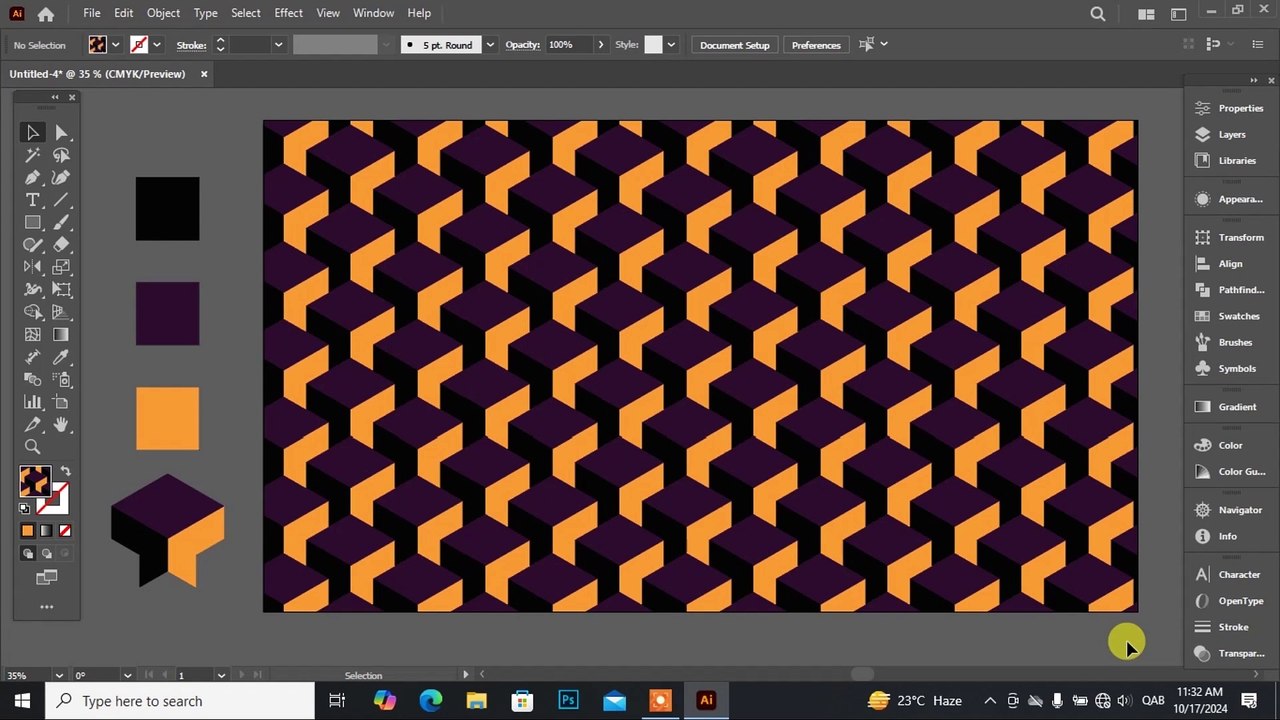The height and width of the screenshot is (720, 1280).
Task: Click the Preferences button
Action: click(816, 45)
